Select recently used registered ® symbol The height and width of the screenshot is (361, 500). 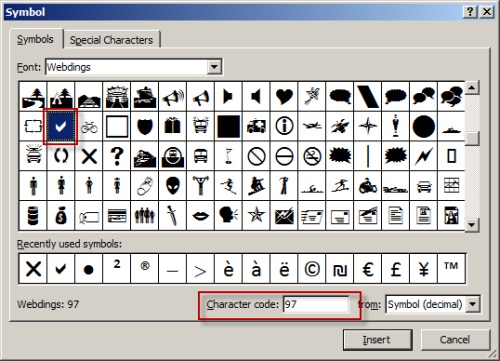click(x=145, y=269)
